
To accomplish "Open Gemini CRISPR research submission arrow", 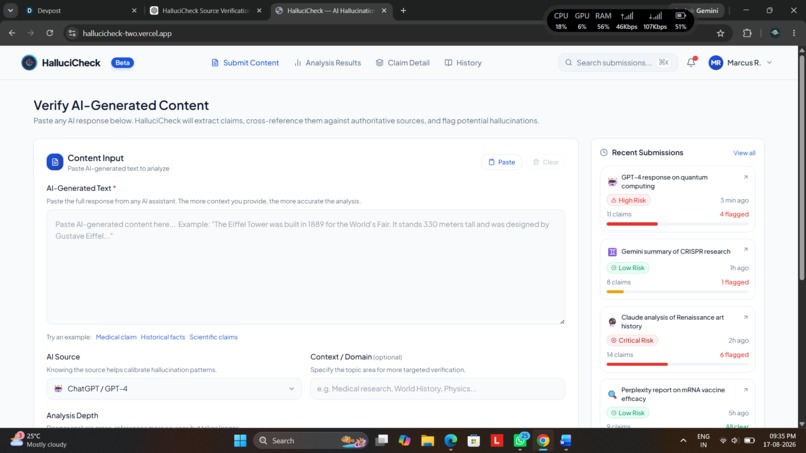I will tap(745, 250).
